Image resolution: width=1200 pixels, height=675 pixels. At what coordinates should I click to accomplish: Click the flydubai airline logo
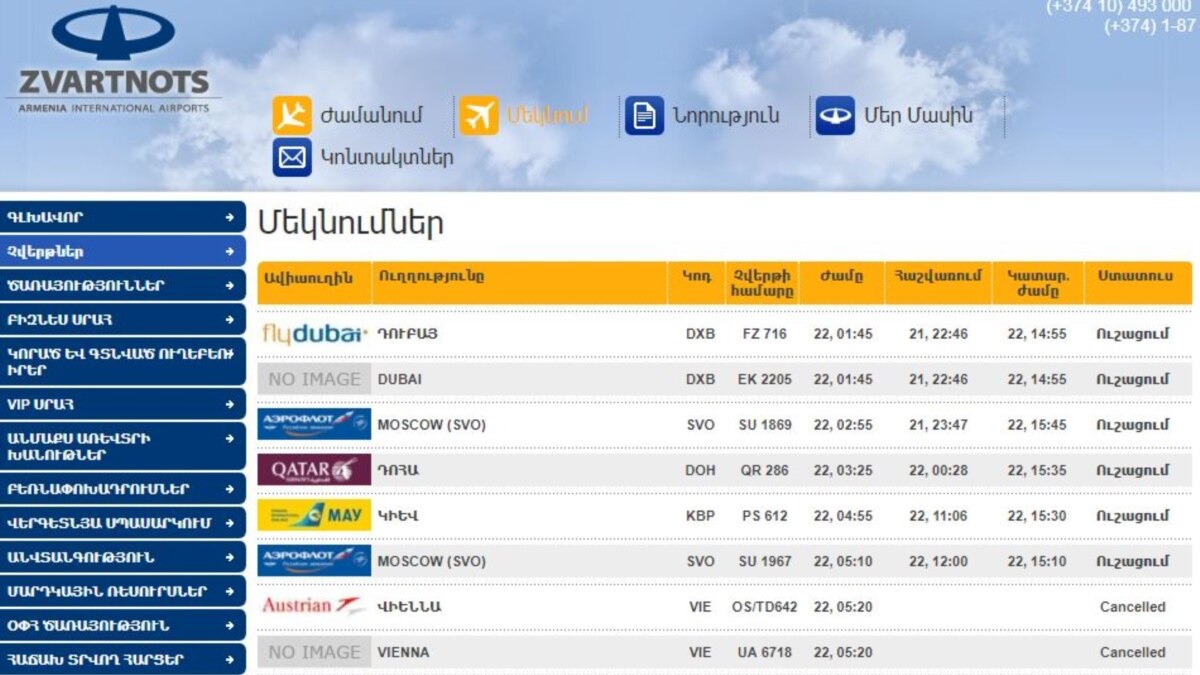[x=313, y=334]
